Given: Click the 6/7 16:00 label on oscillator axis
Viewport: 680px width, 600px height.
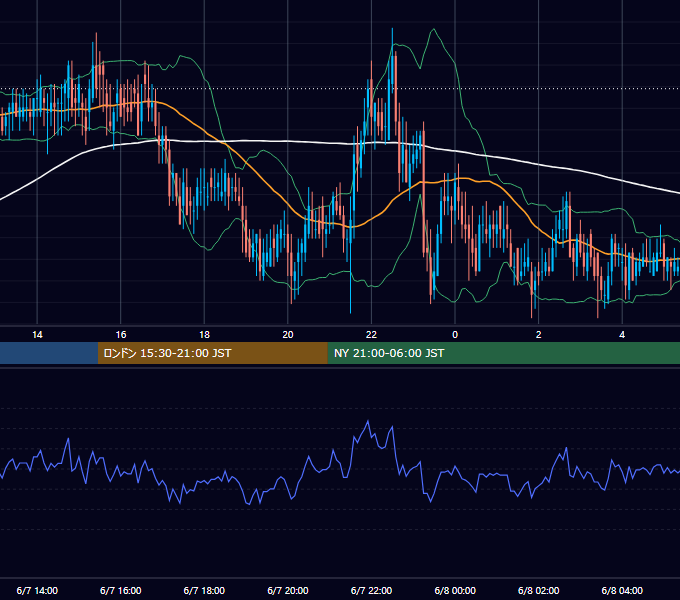Looking at the screenshot, I should (x=121, y=590).
